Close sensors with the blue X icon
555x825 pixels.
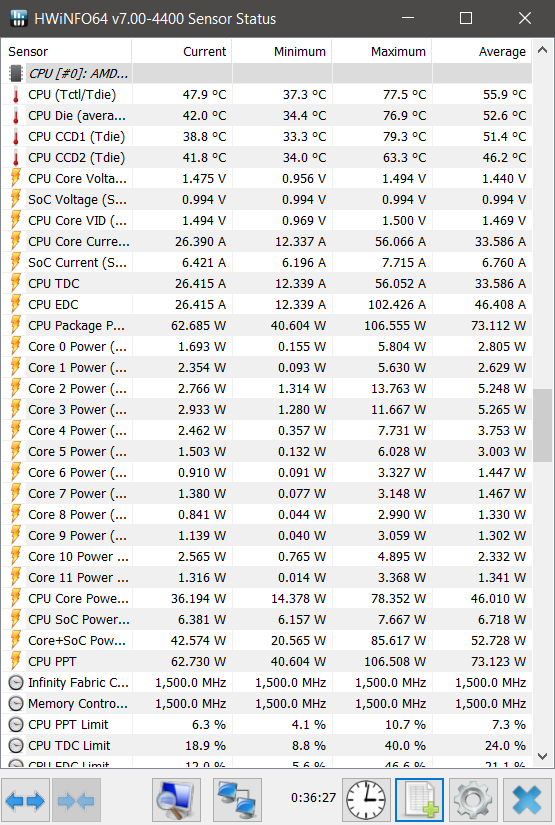[527, 800]
